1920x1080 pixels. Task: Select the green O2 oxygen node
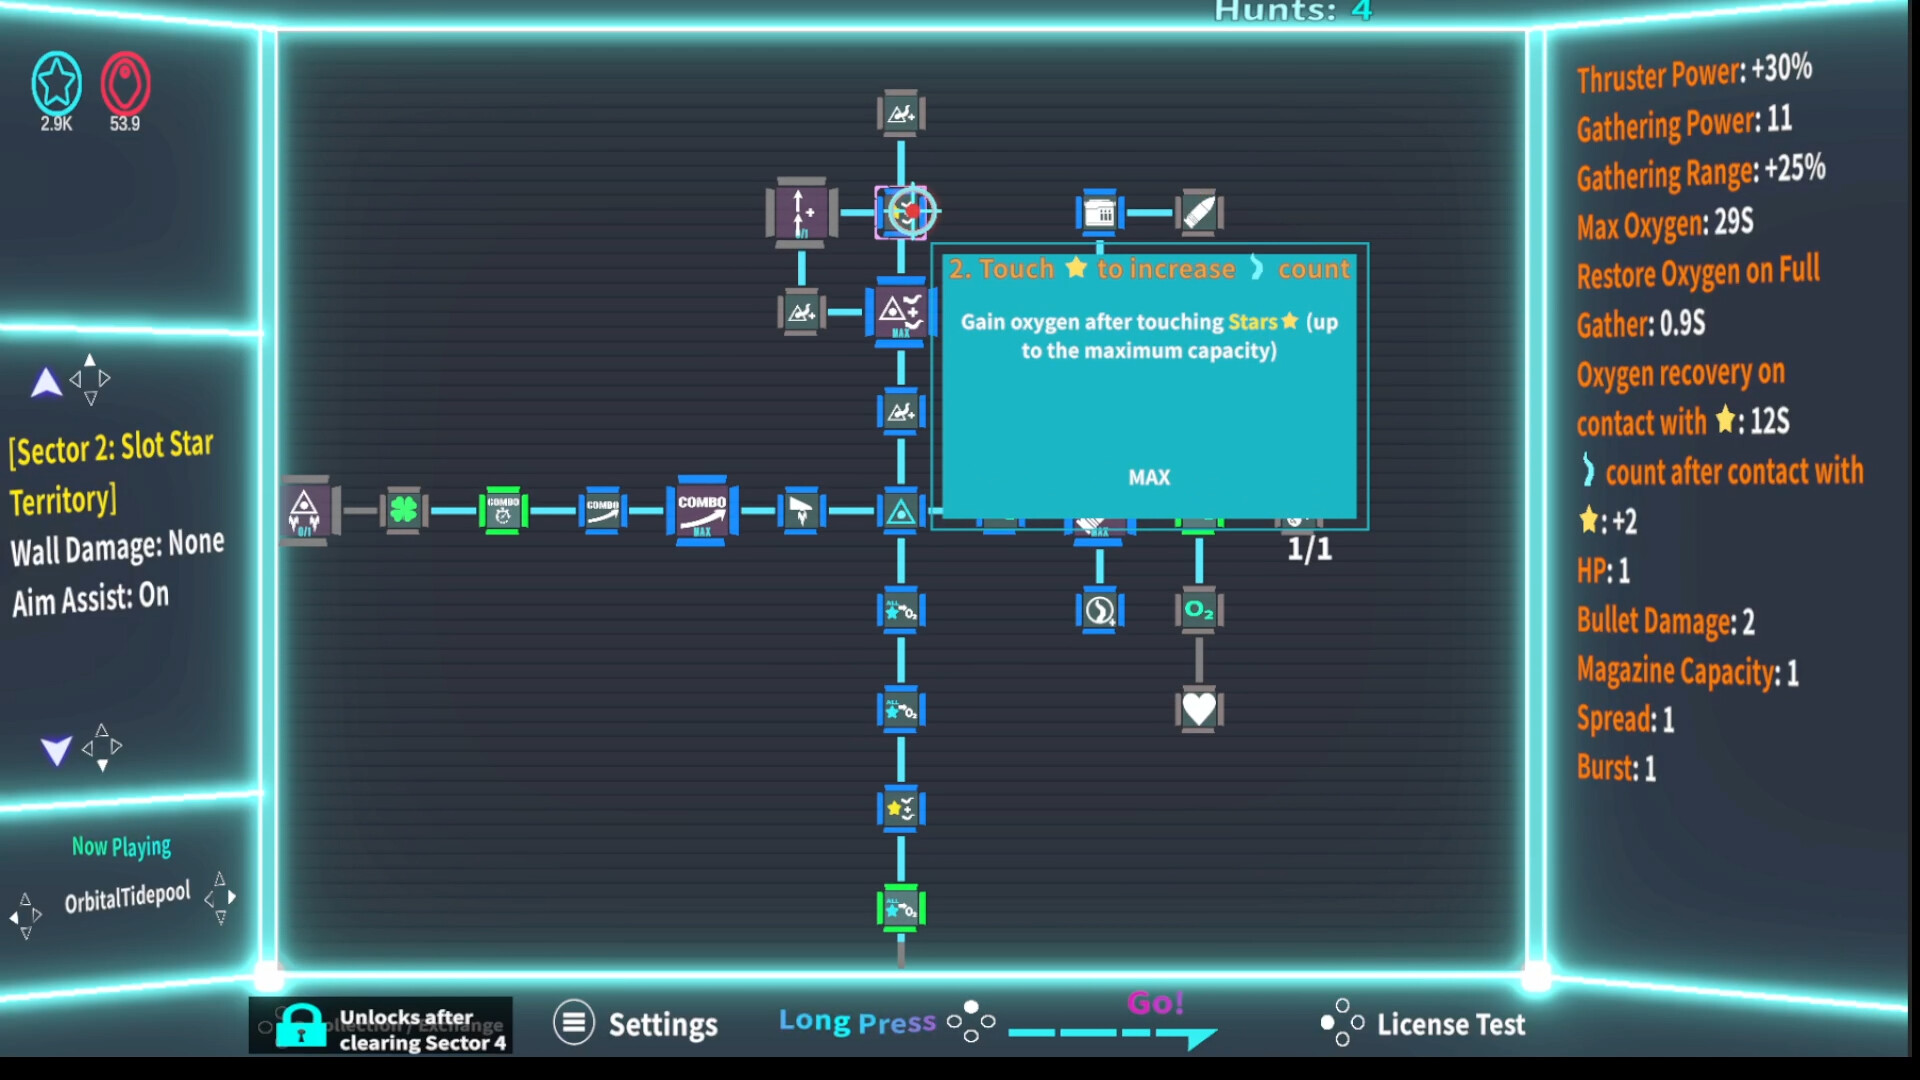[1199, 610]
